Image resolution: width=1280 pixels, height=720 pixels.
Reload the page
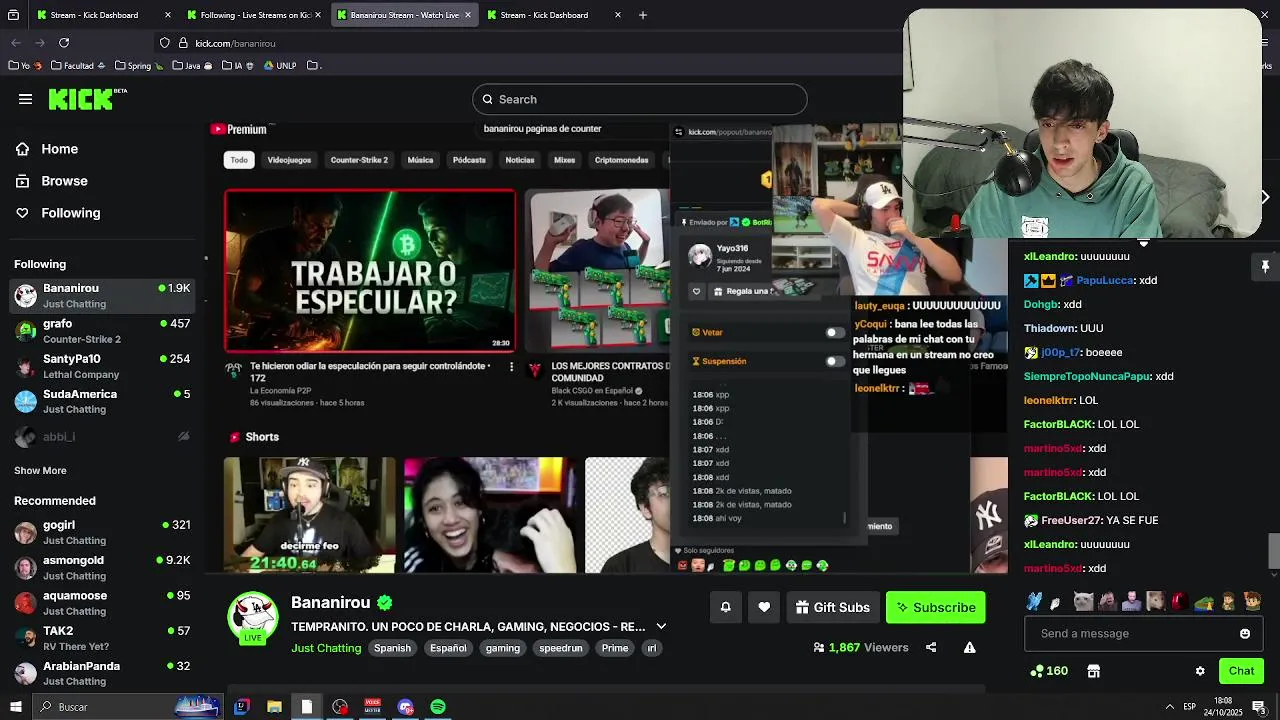(64, 43)
